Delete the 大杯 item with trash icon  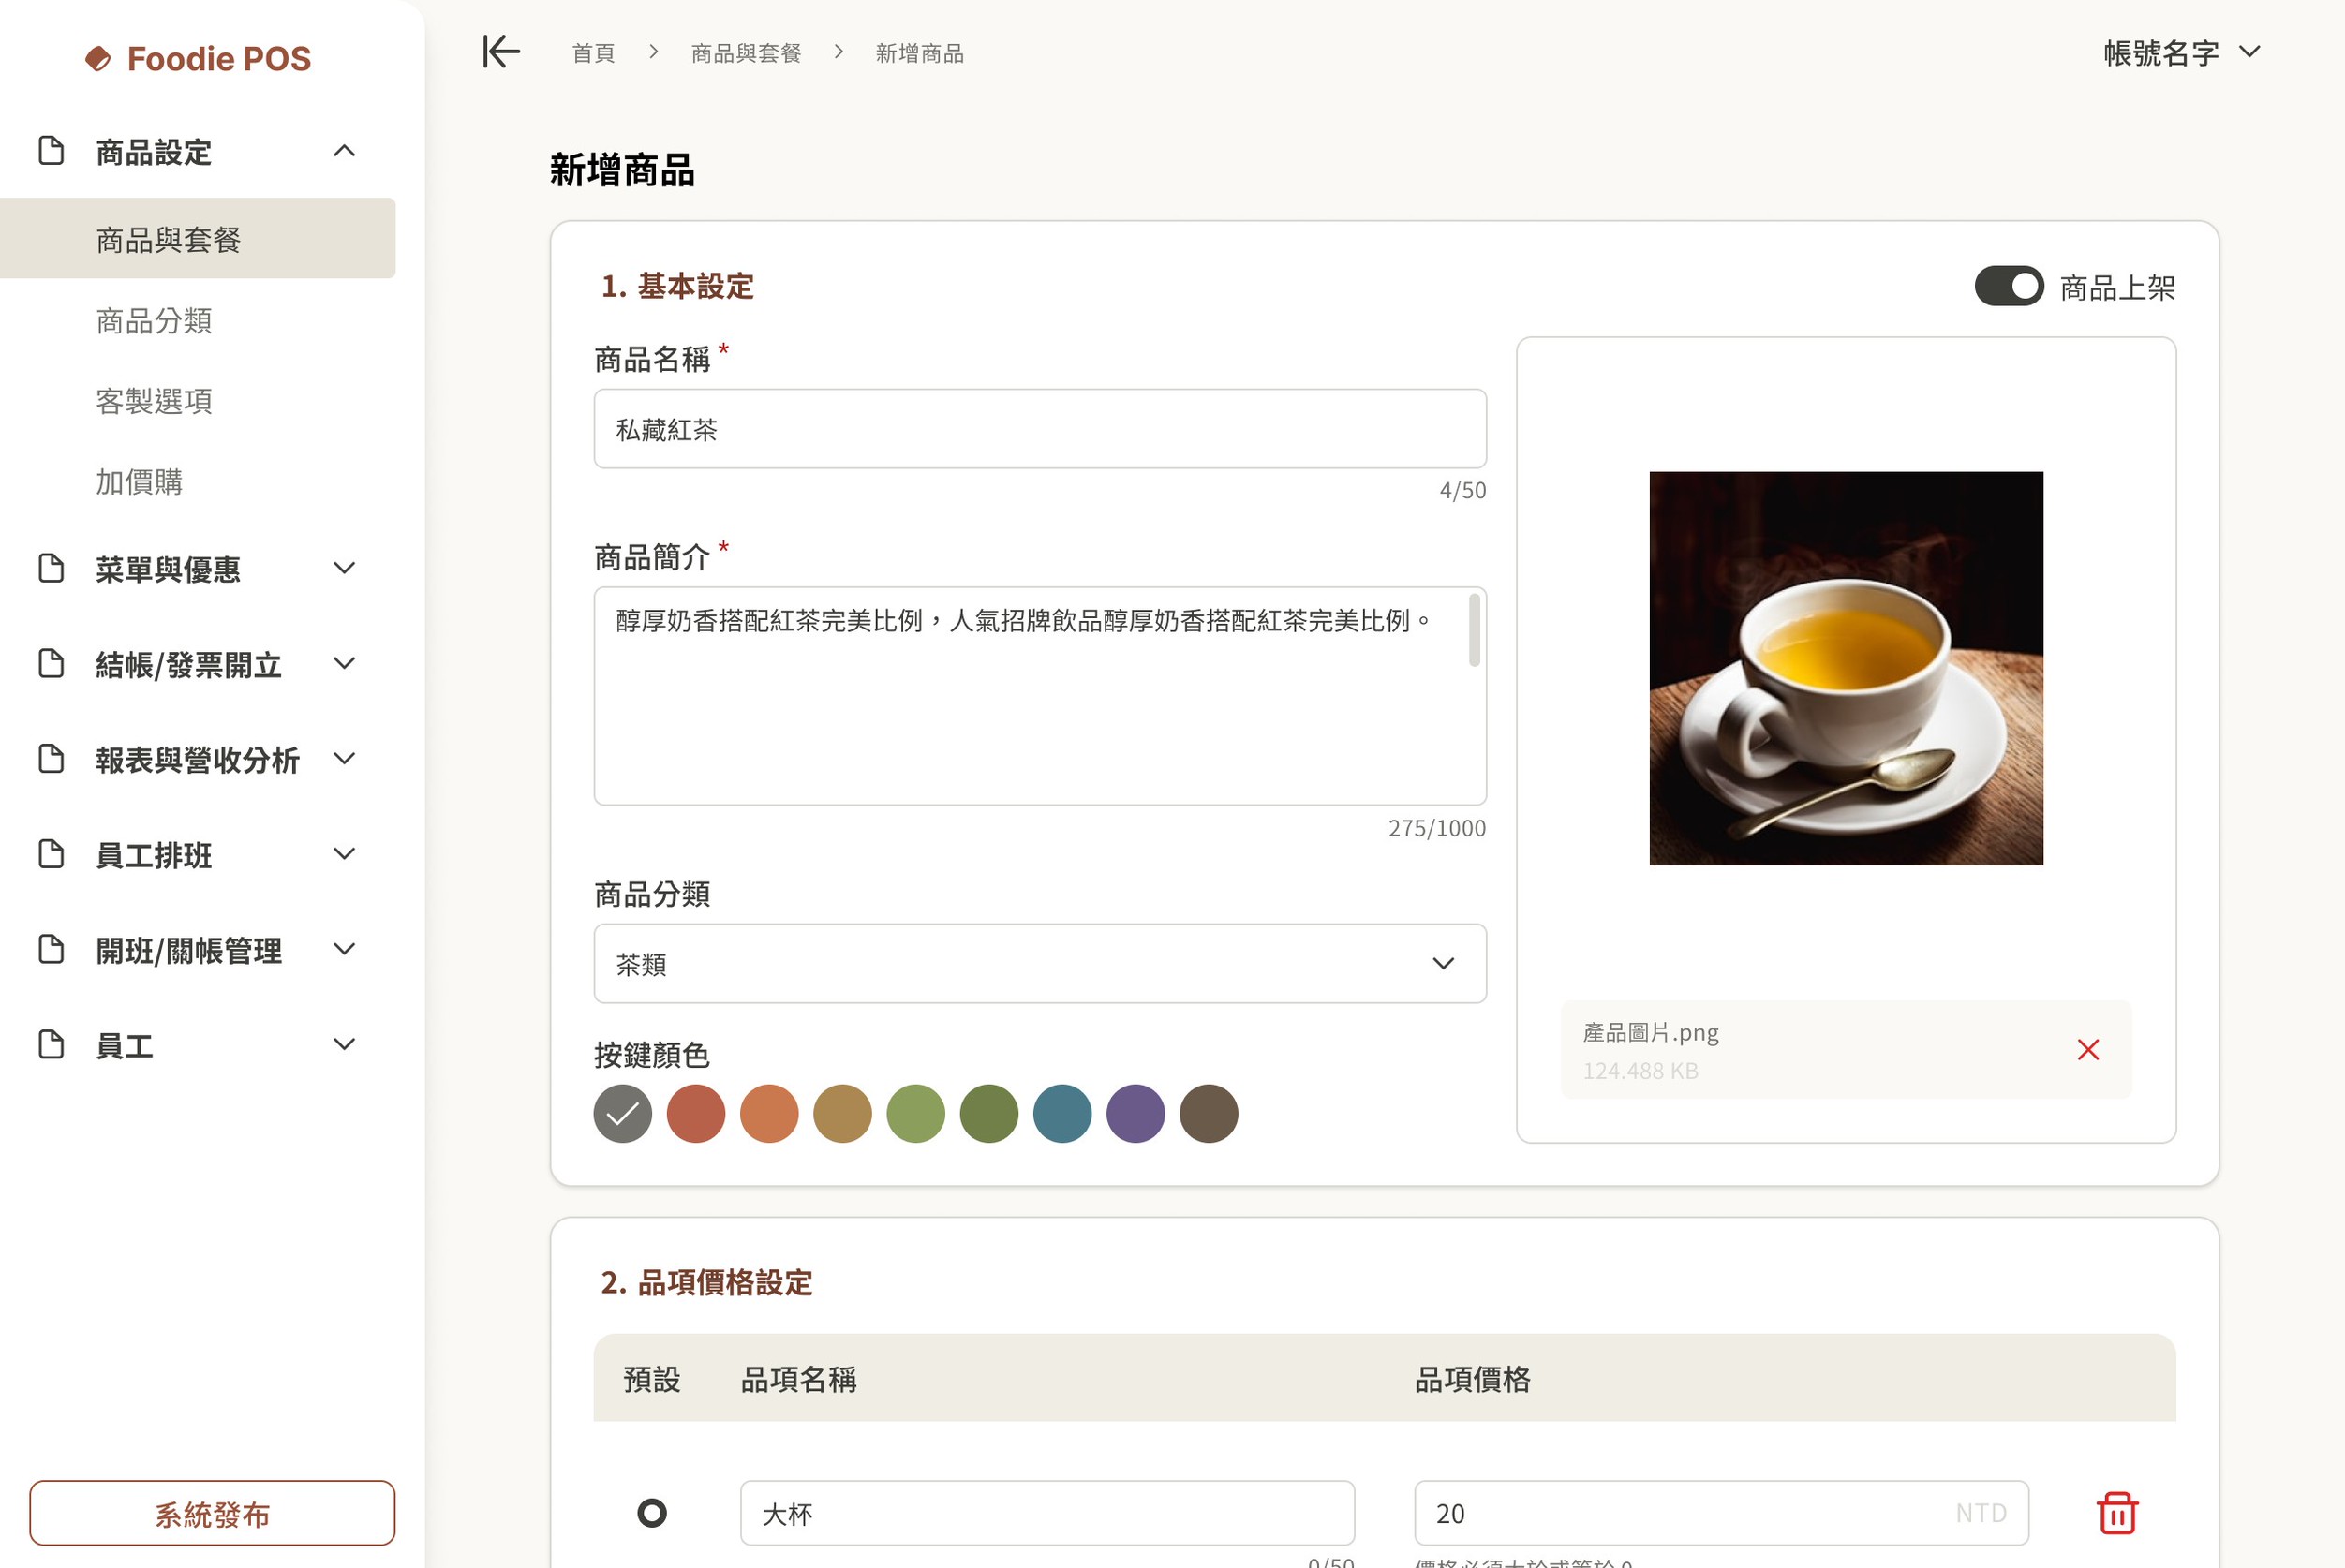[2116, 1512]
